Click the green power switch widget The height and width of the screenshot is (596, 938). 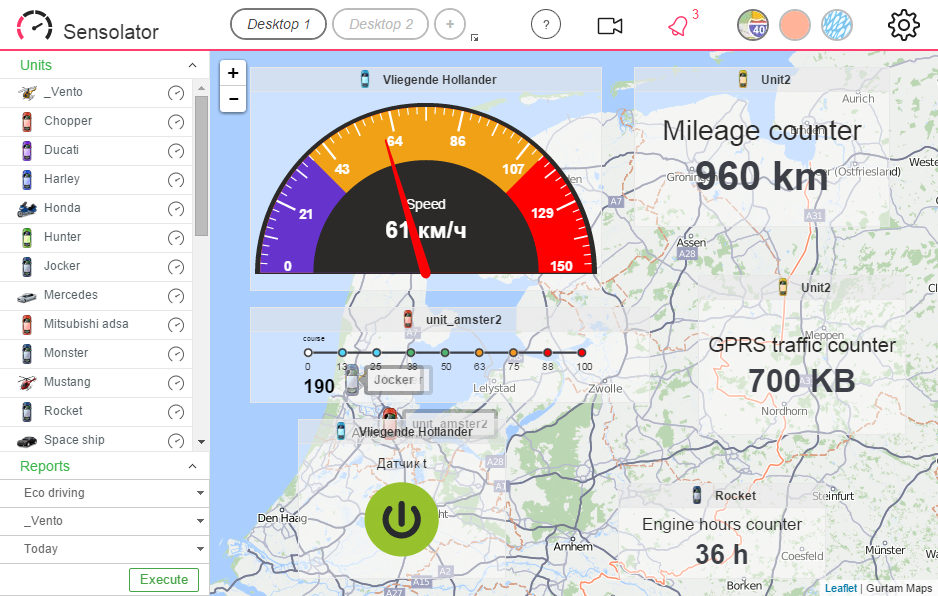pyautogui.click(x=402, y=519)
